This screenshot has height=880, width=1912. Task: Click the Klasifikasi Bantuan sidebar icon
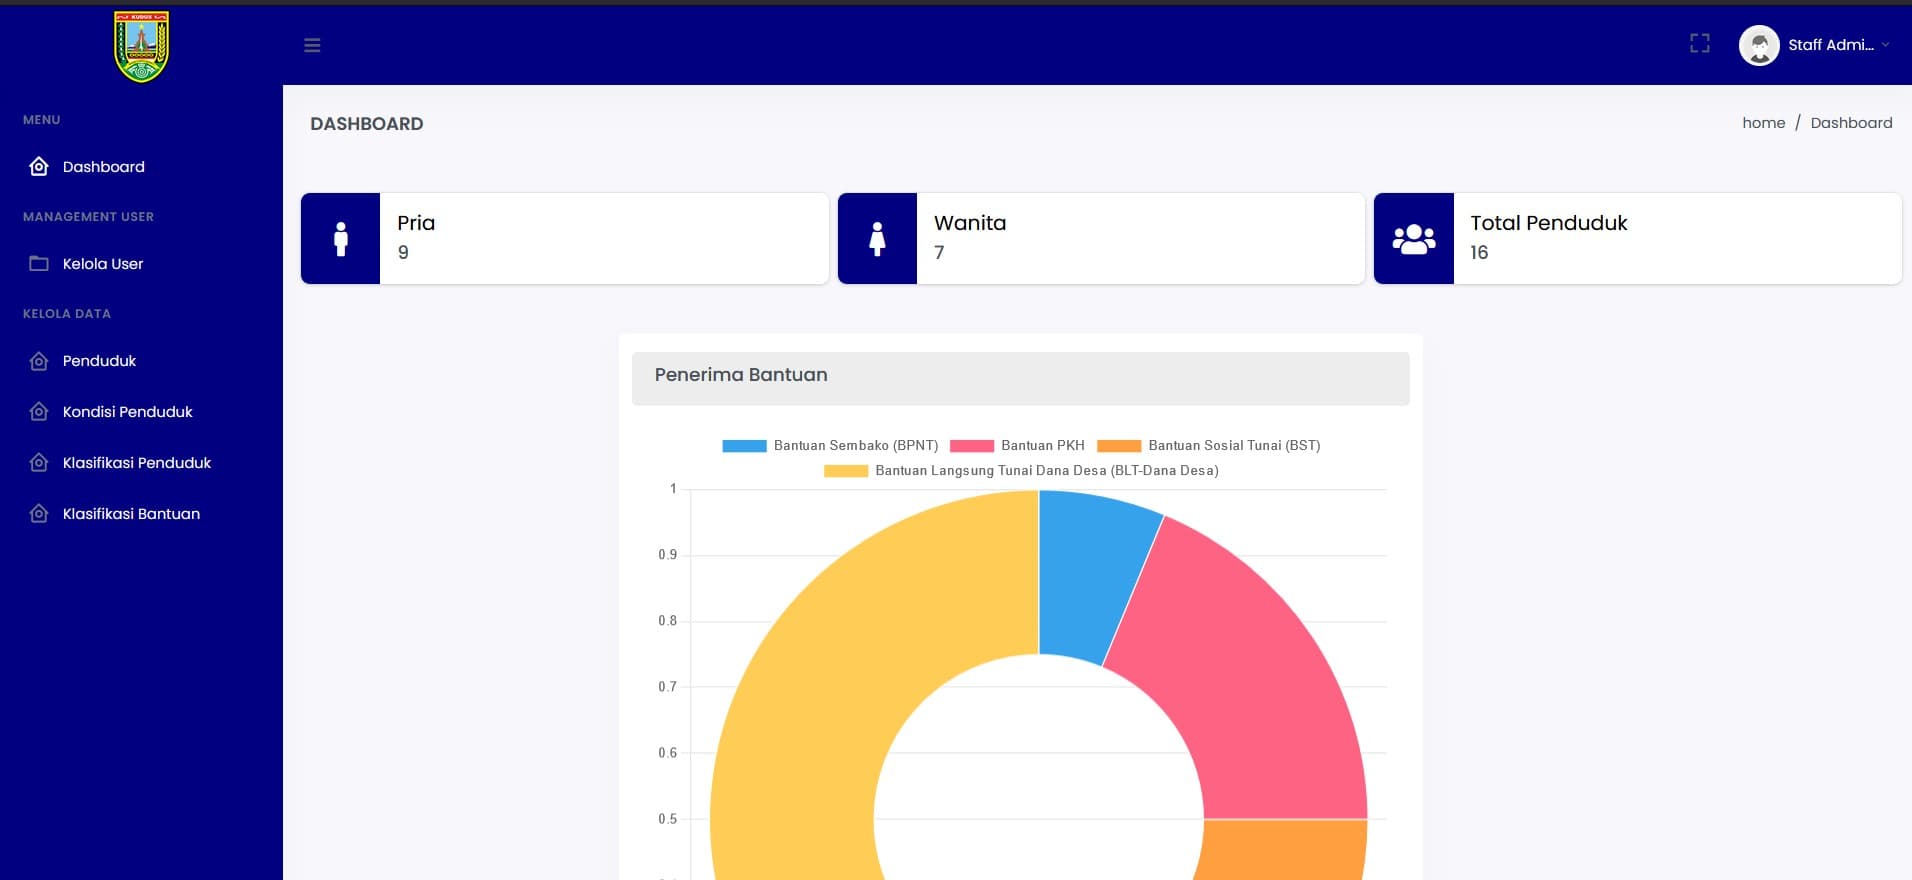tap(39, 513)
